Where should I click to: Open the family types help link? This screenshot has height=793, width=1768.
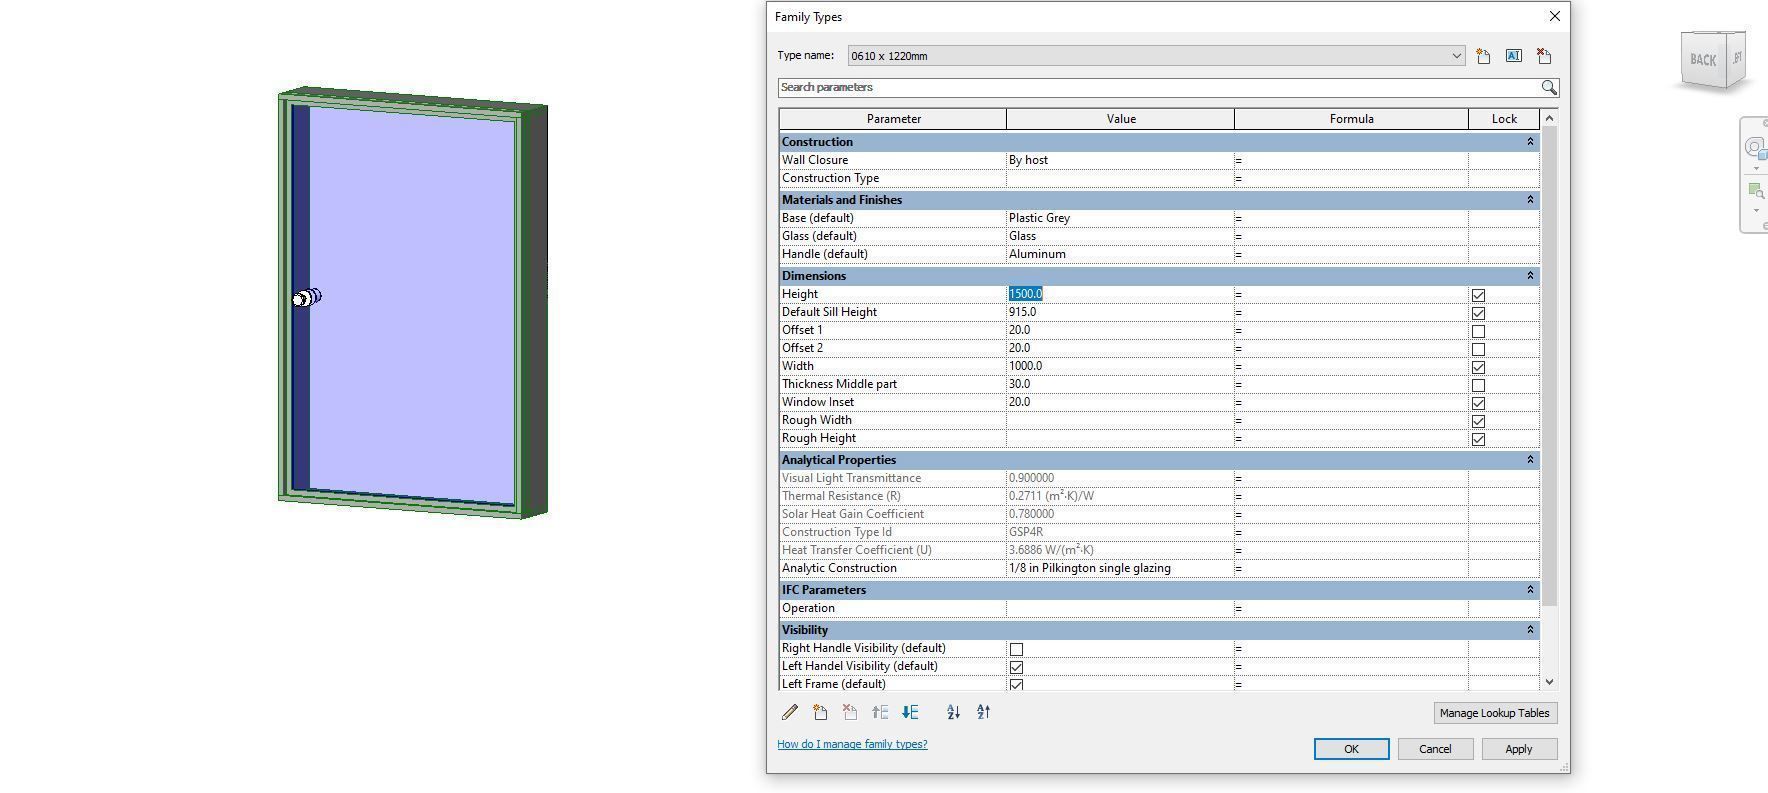pyautogui.click(x=852, y=744)
